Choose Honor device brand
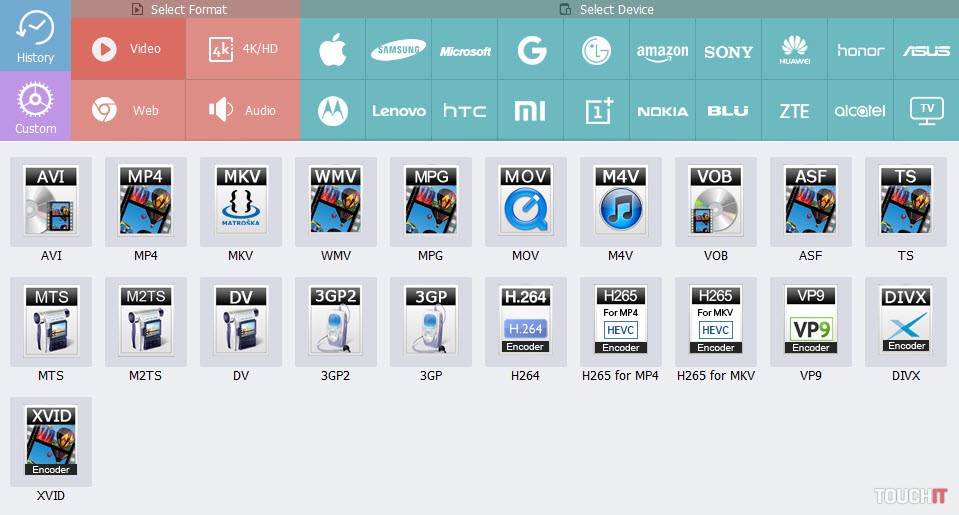 coord(861,49)
